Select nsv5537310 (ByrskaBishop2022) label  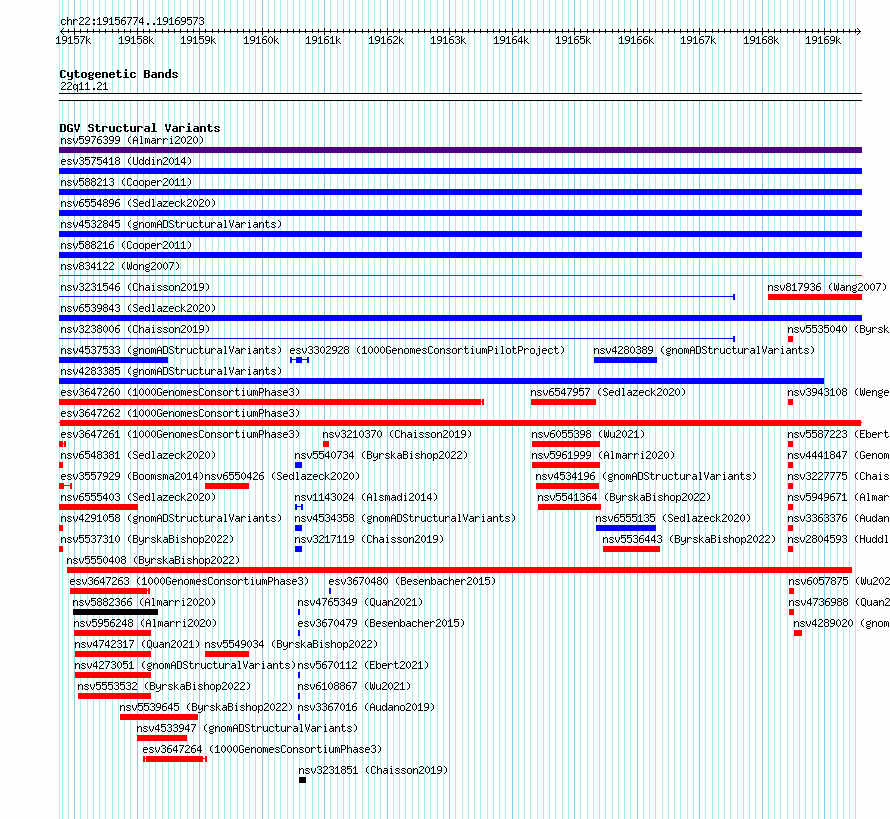pyautogui.click(x=147, y=539)
